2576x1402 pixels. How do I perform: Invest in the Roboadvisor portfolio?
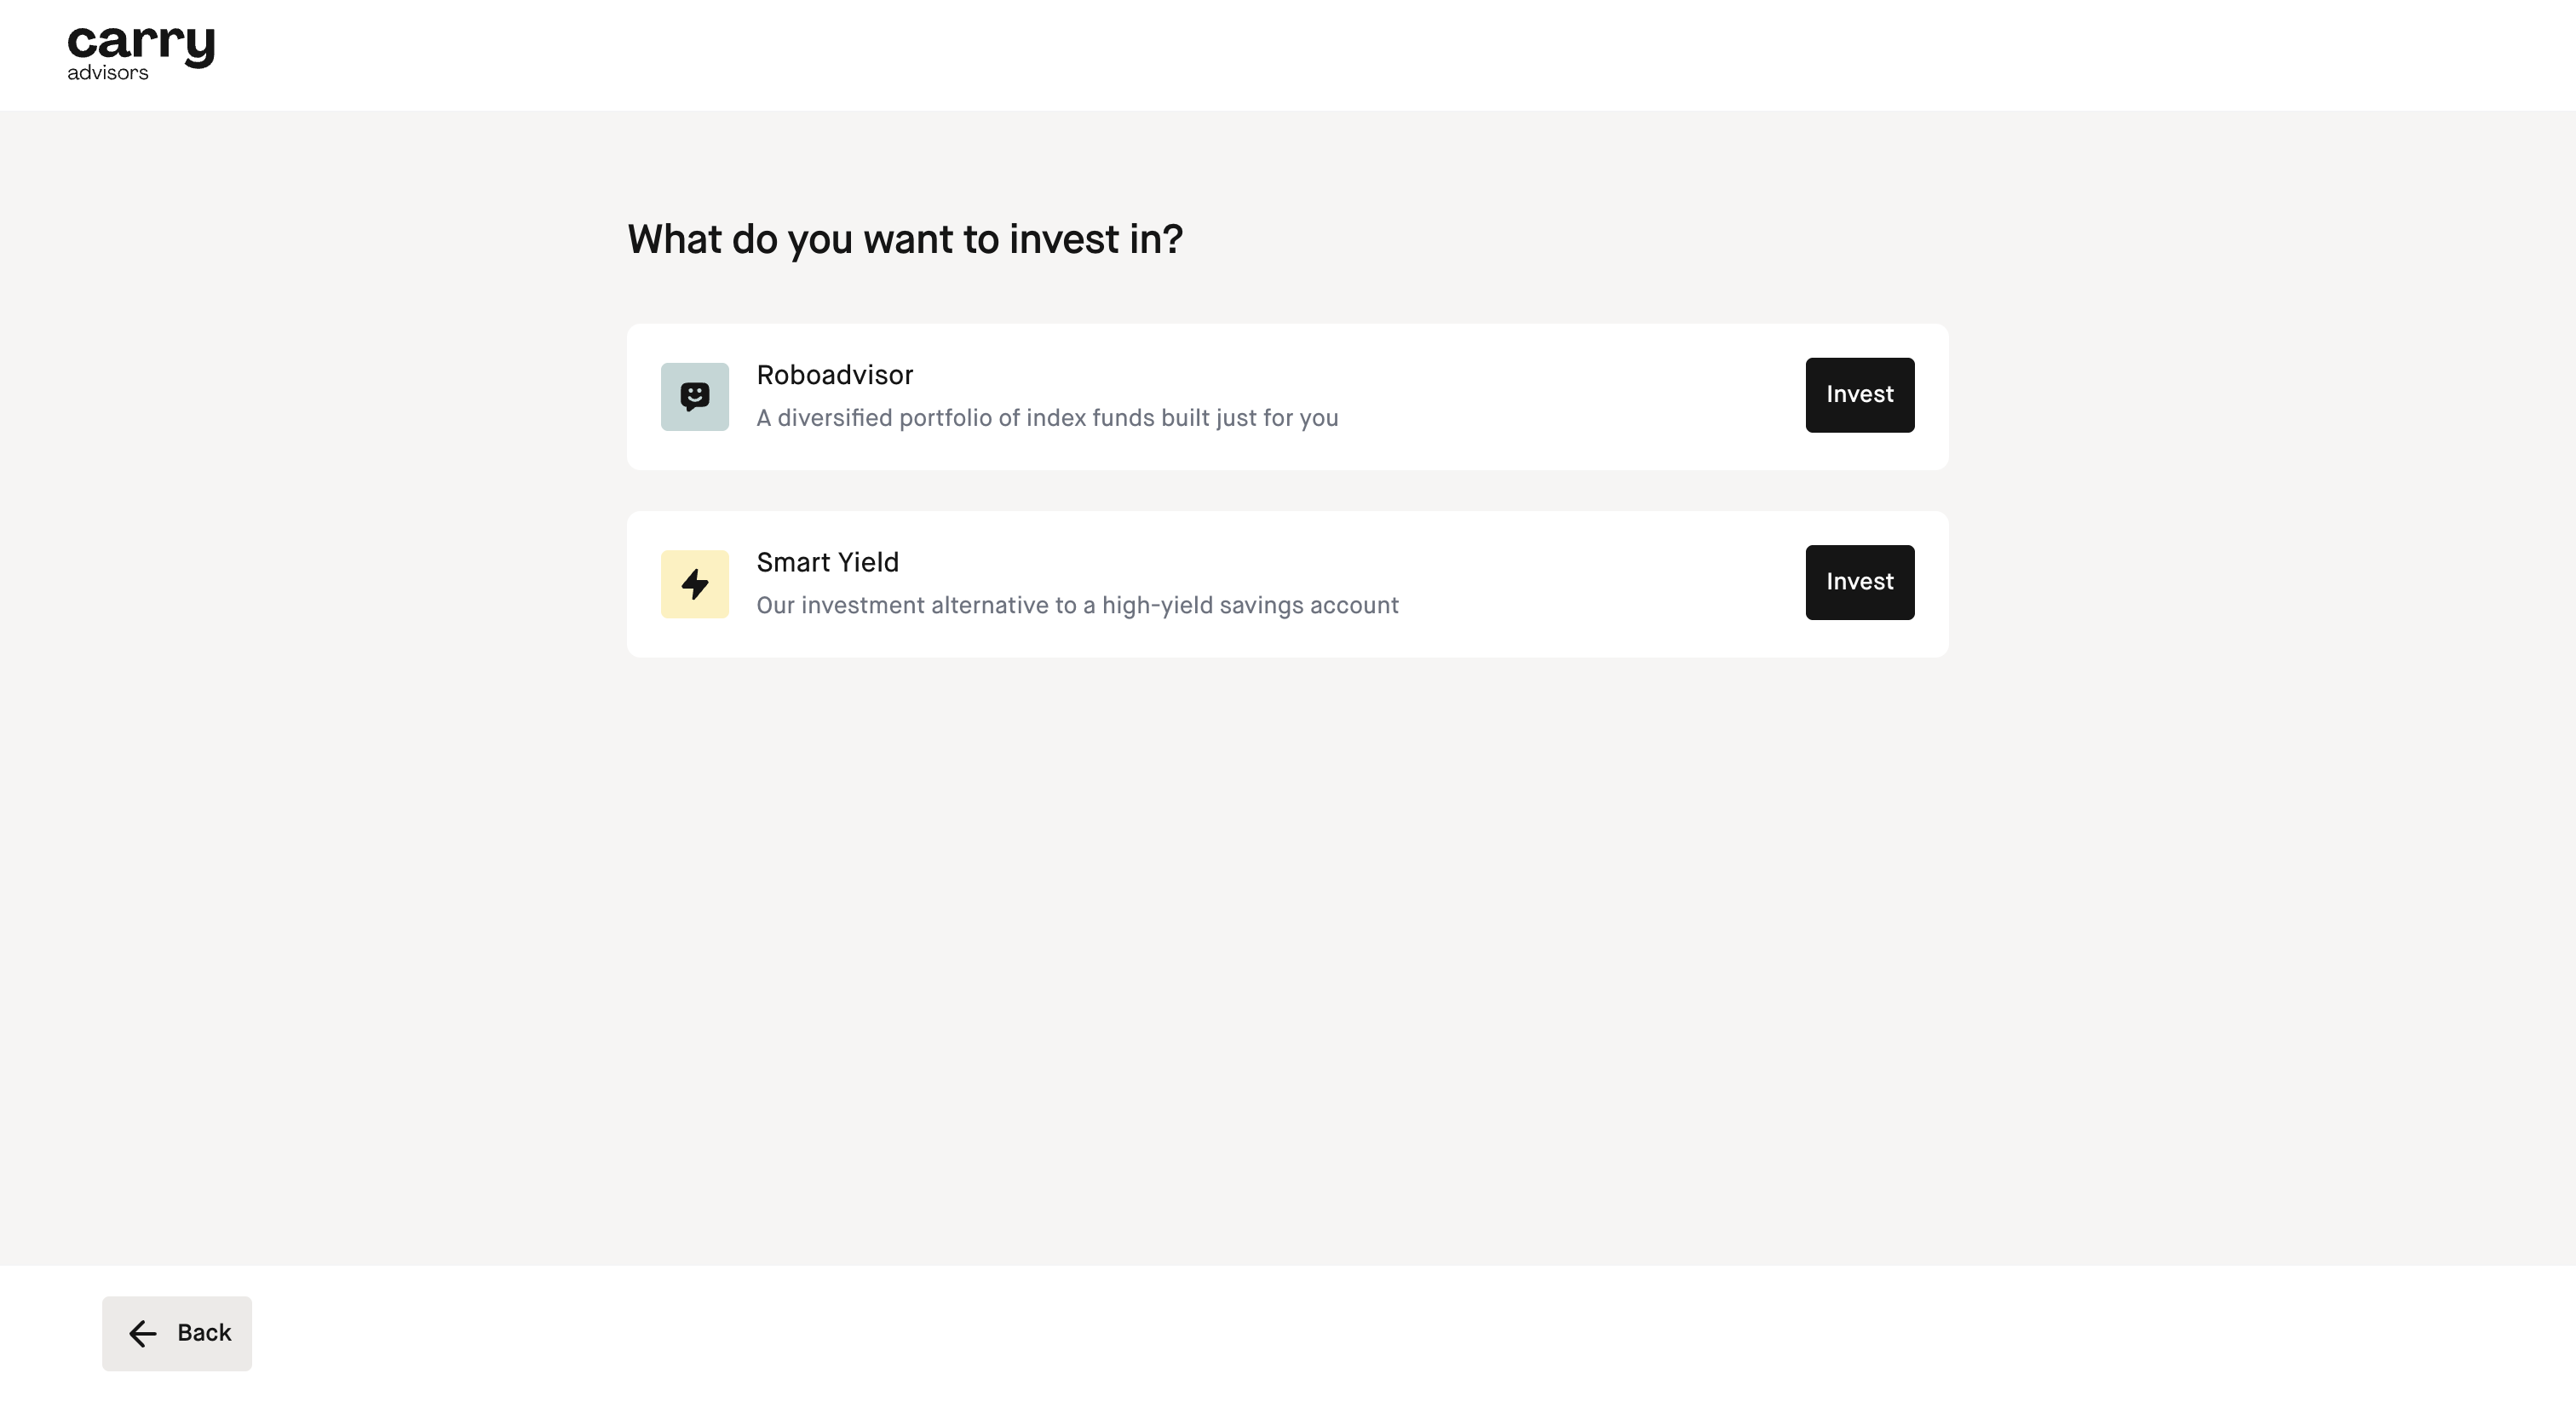click(1859, 395)
